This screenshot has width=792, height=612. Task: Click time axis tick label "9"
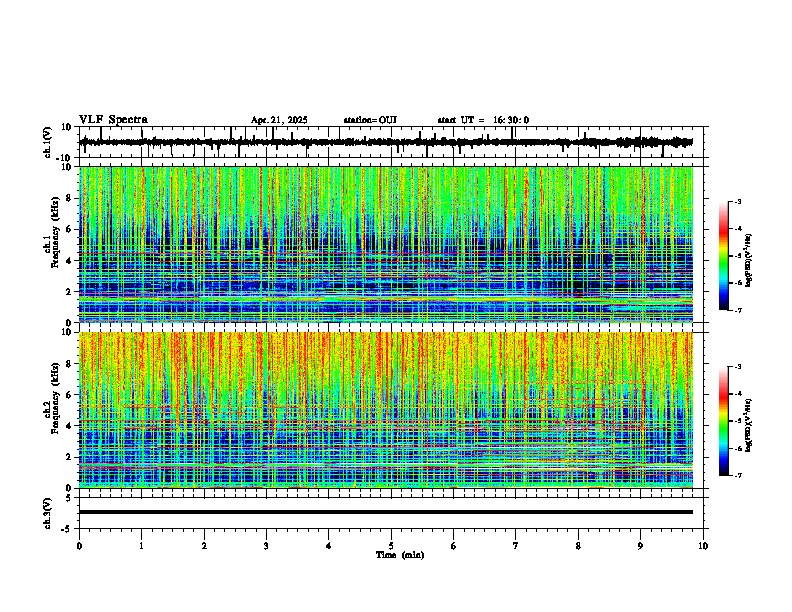[x=640, y=546]
